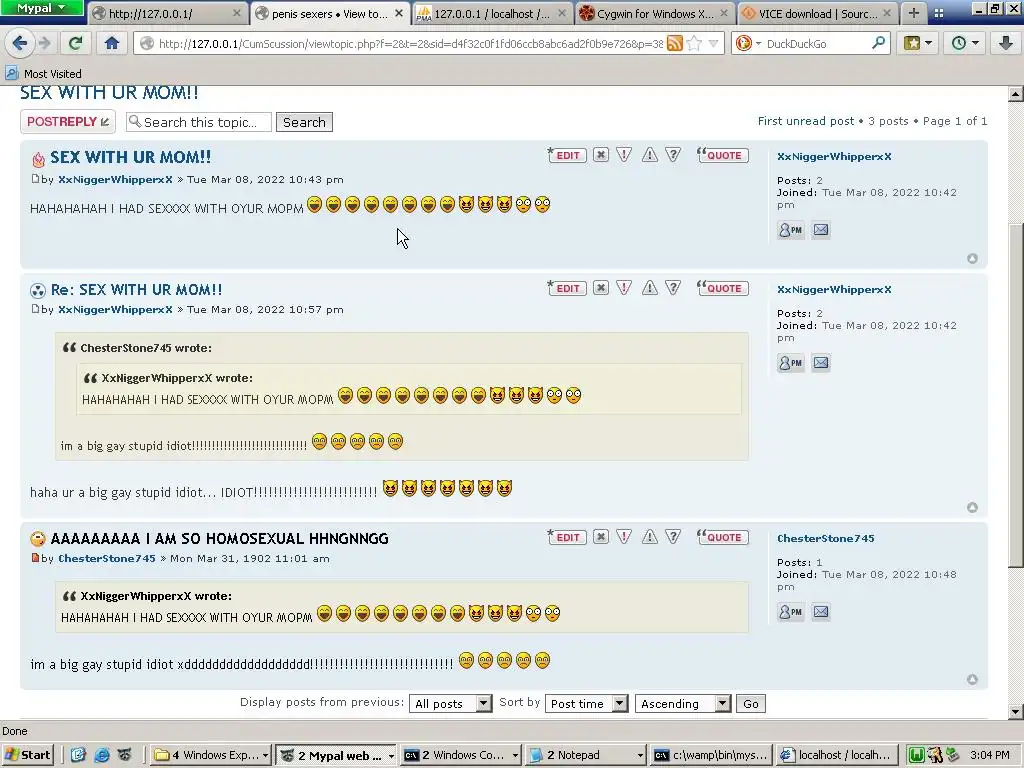Click the magnifier icon in DuckDuckGo search box
1024x768 pixels.
coord(878,43)
